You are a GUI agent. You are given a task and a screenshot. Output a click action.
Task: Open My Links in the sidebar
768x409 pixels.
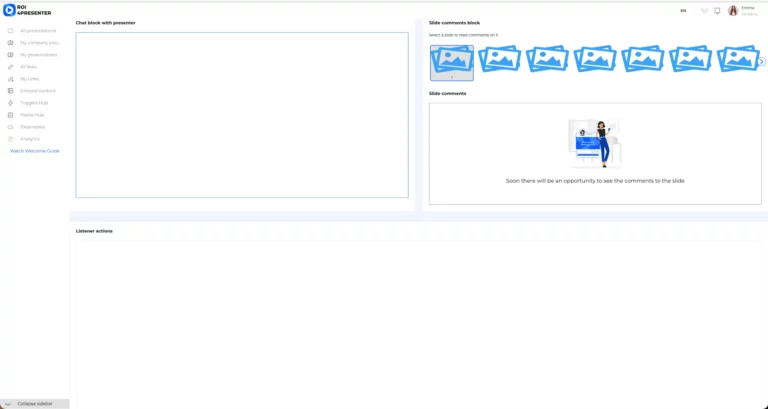[x=29, y=79]
